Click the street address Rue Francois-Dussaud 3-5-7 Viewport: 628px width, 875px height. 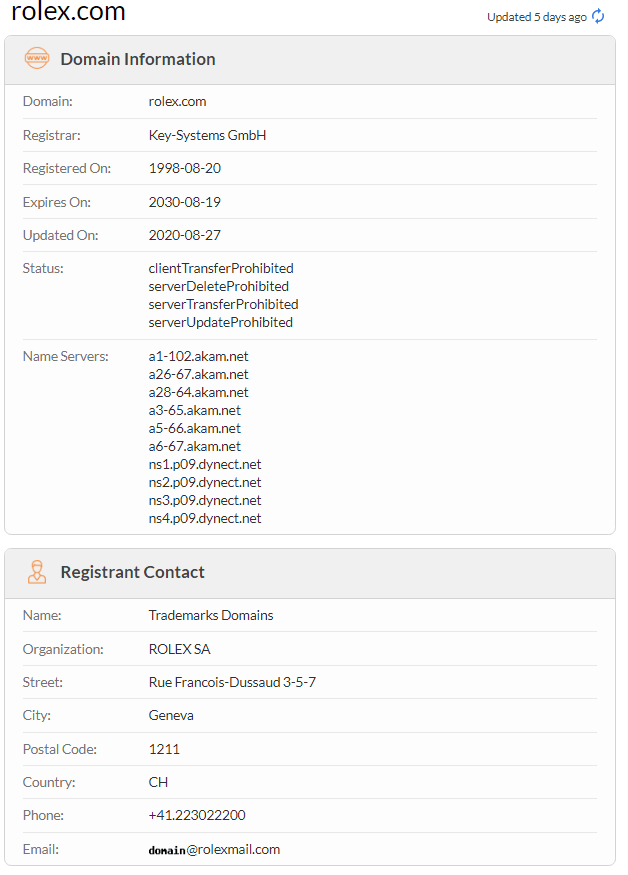pos(232,682)
